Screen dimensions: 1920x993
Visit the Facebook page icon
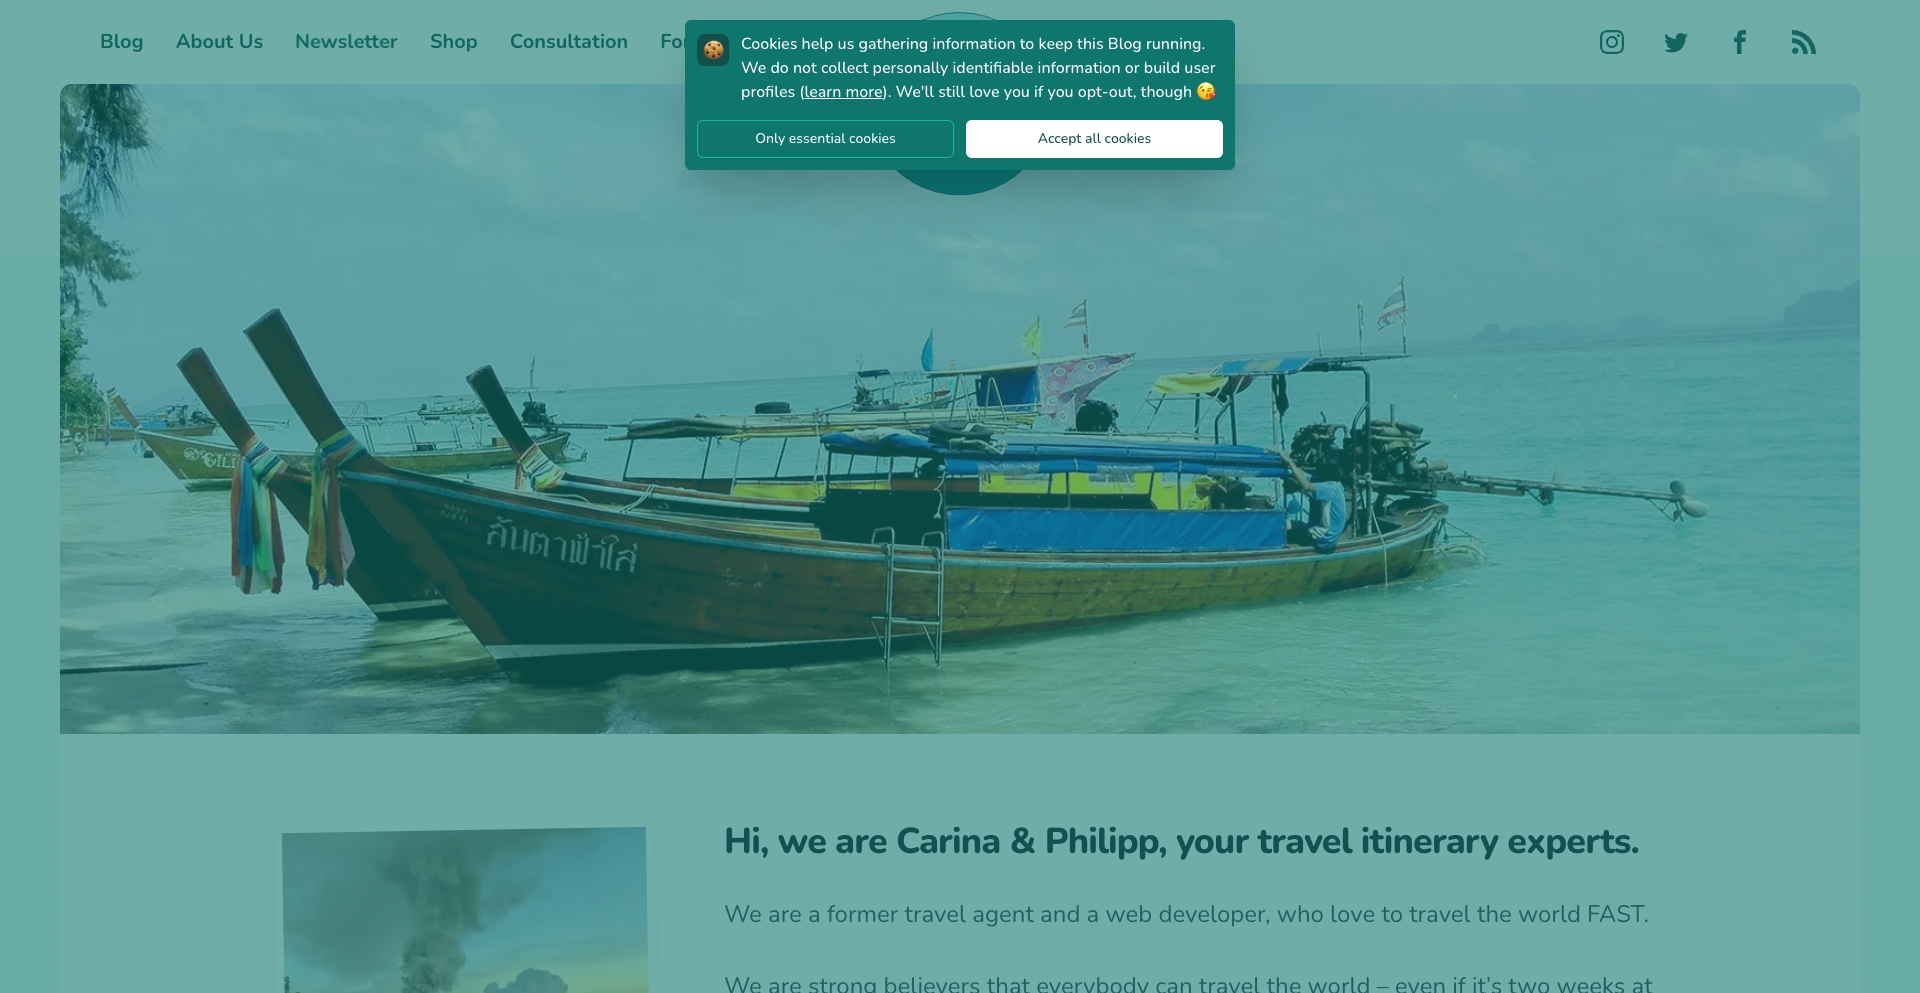click(x=1739, y=42)
